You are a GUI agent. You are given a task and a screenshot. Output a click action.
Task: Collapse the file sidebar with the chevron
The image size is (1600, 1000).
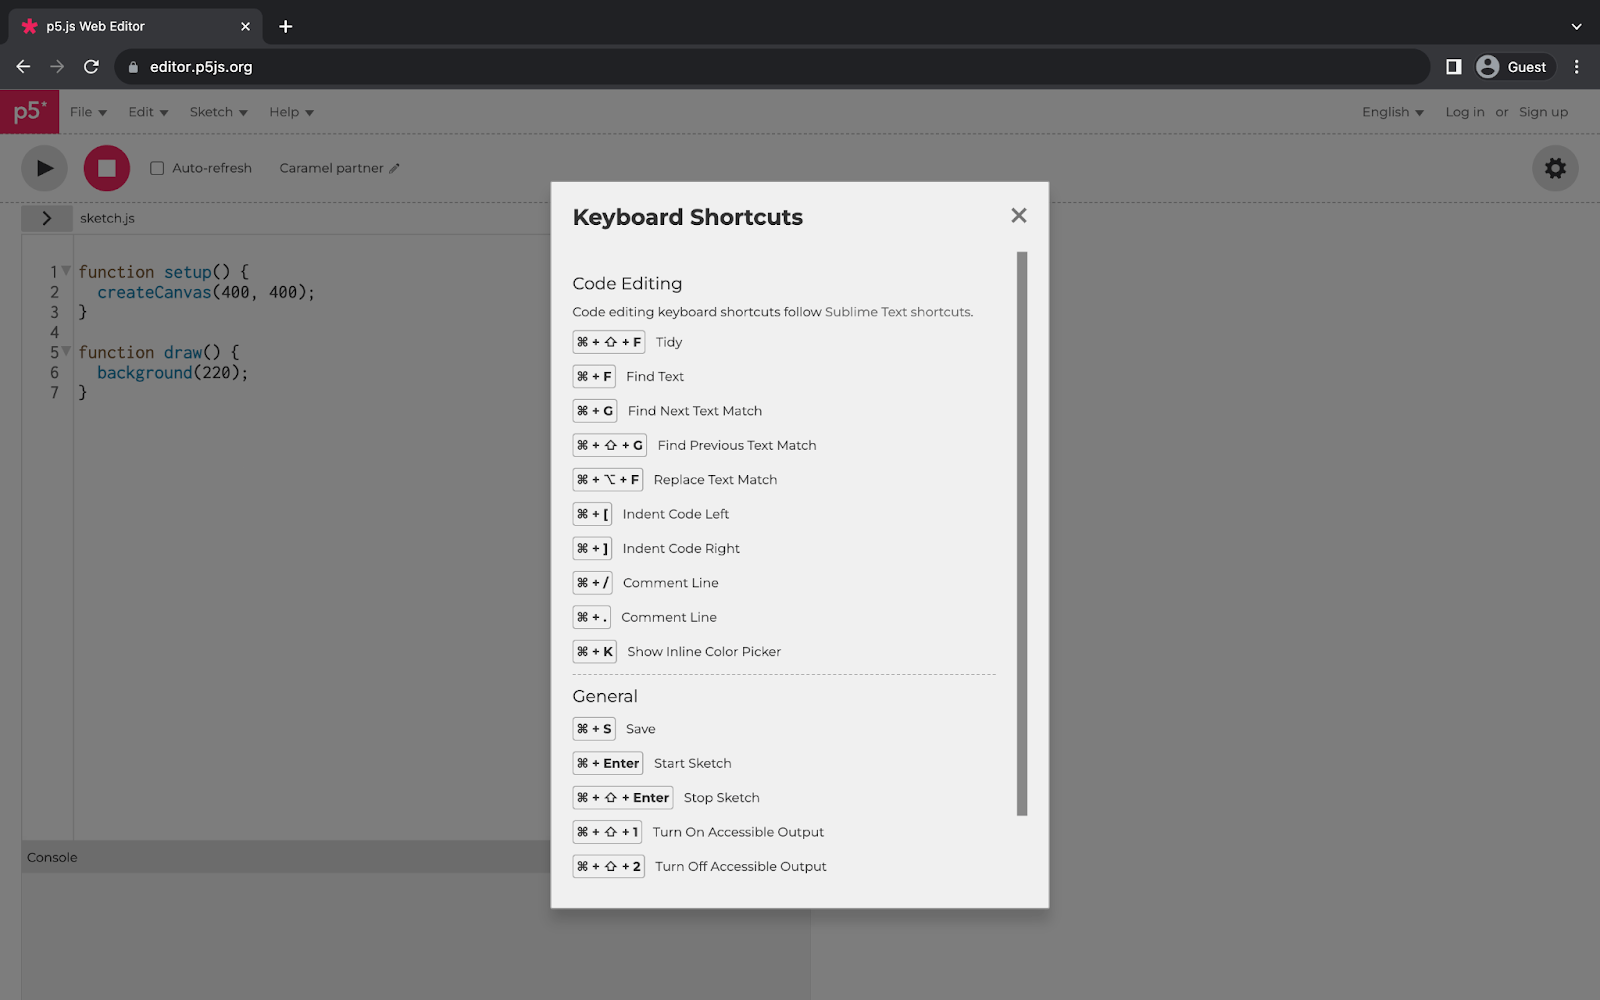[x=47, y=217]
